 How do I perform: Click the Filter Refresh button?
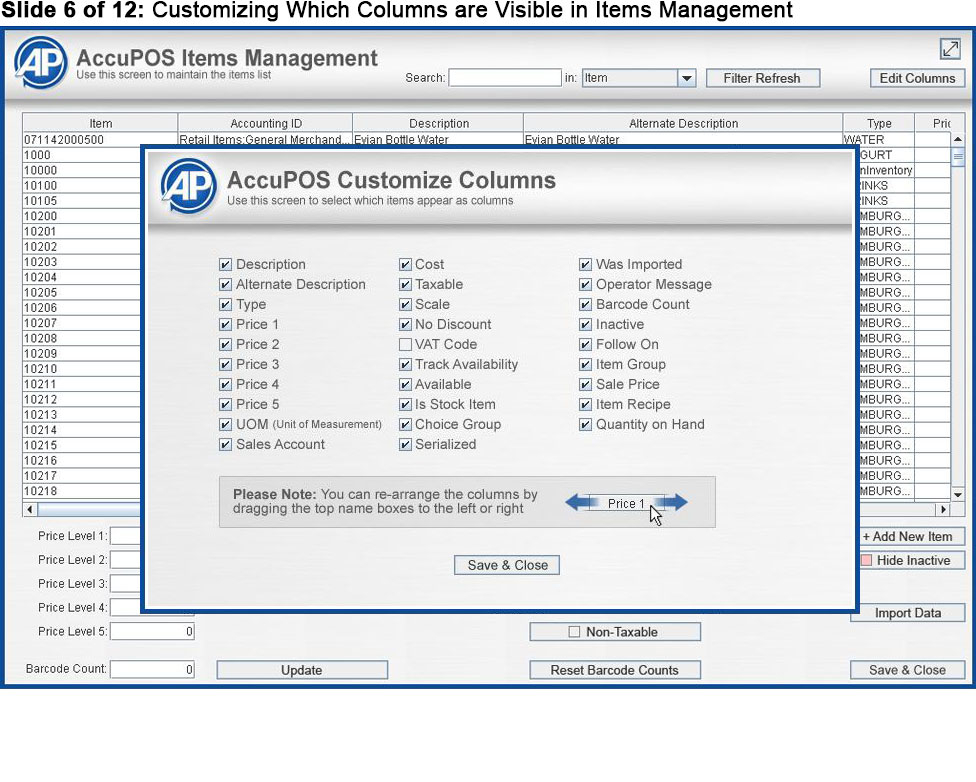pyautogui.click(x=762, y=78)
